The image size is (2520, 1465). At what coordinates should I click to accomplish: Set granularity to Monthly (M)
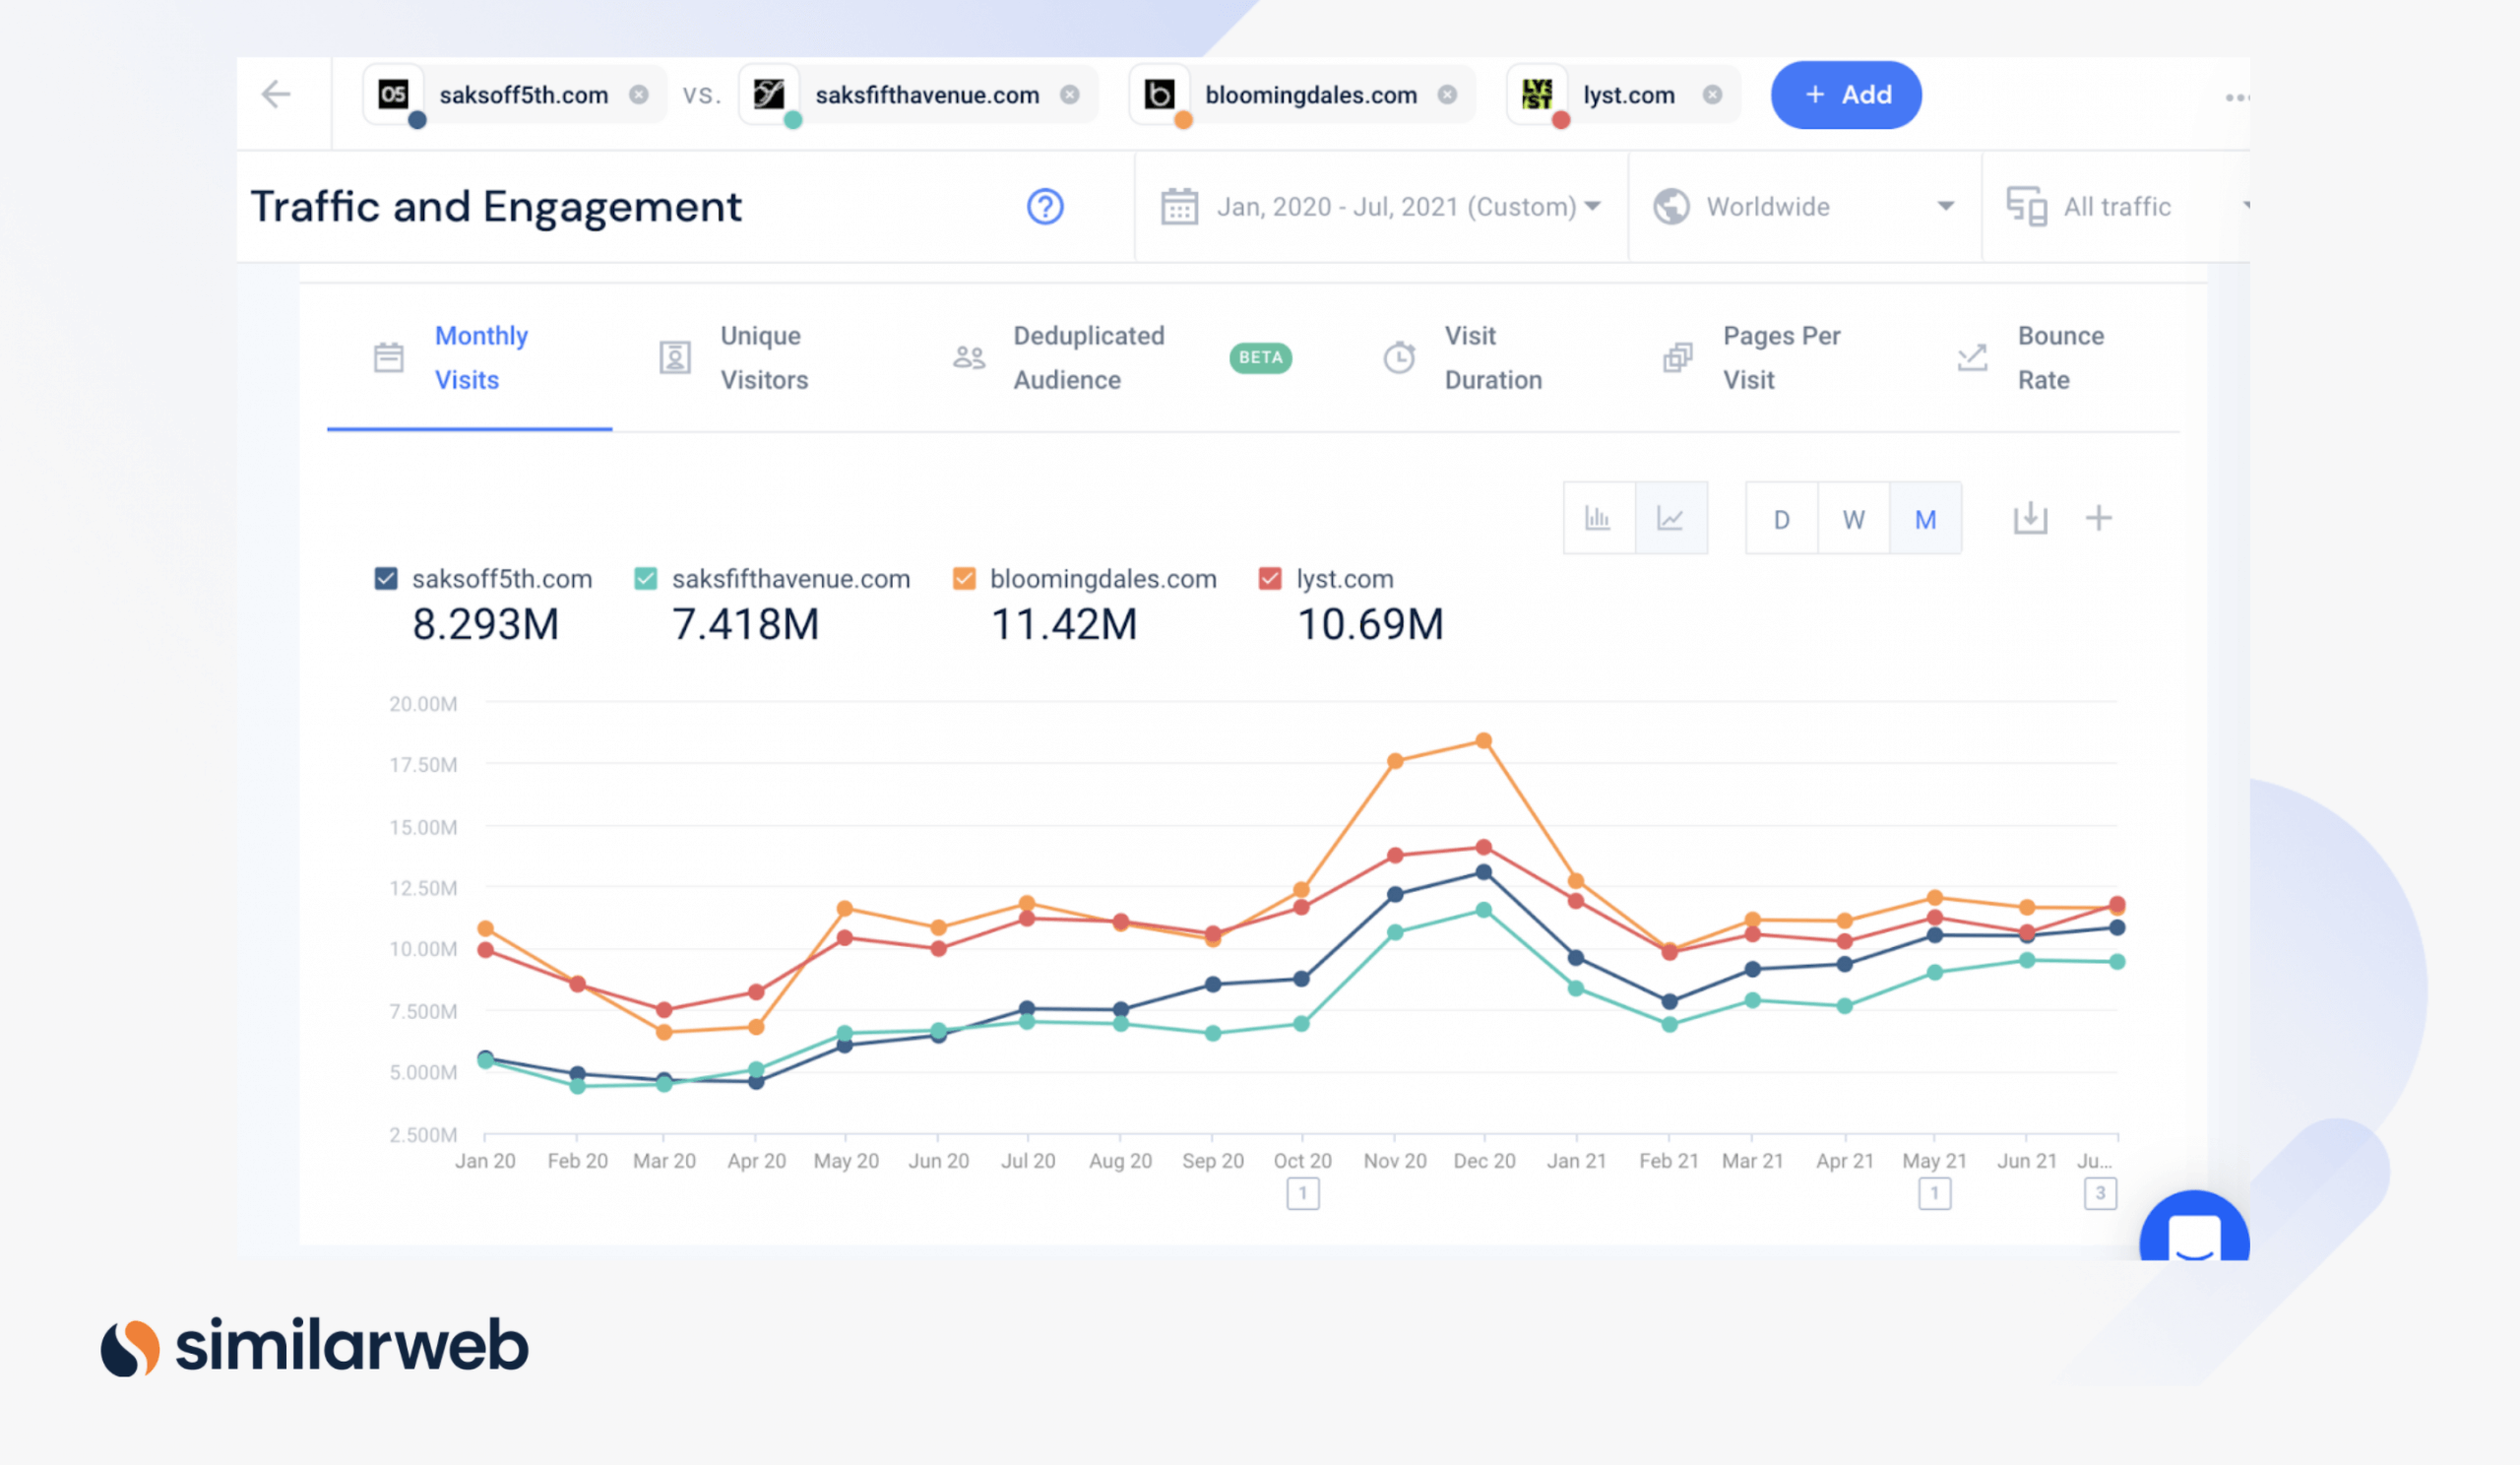click(x=1925, y=519)
